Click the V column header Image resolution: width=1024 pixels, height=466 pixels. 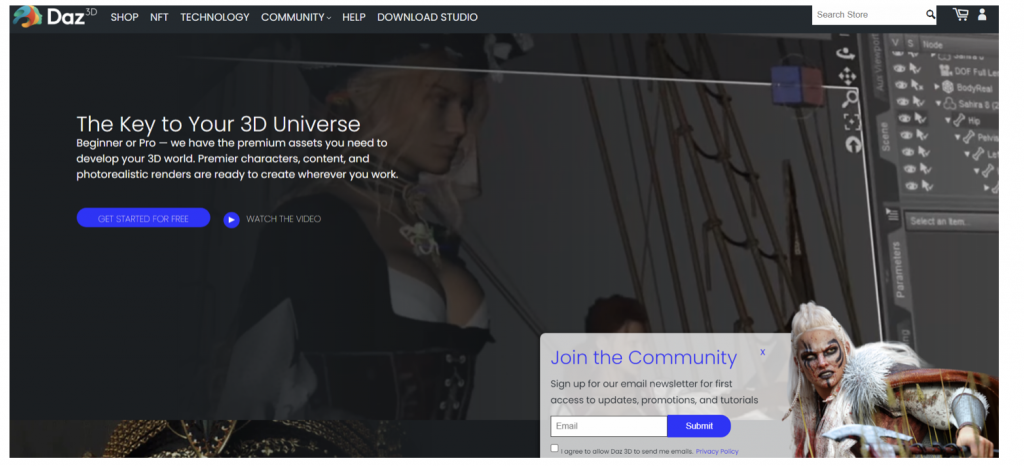point(895,43)
